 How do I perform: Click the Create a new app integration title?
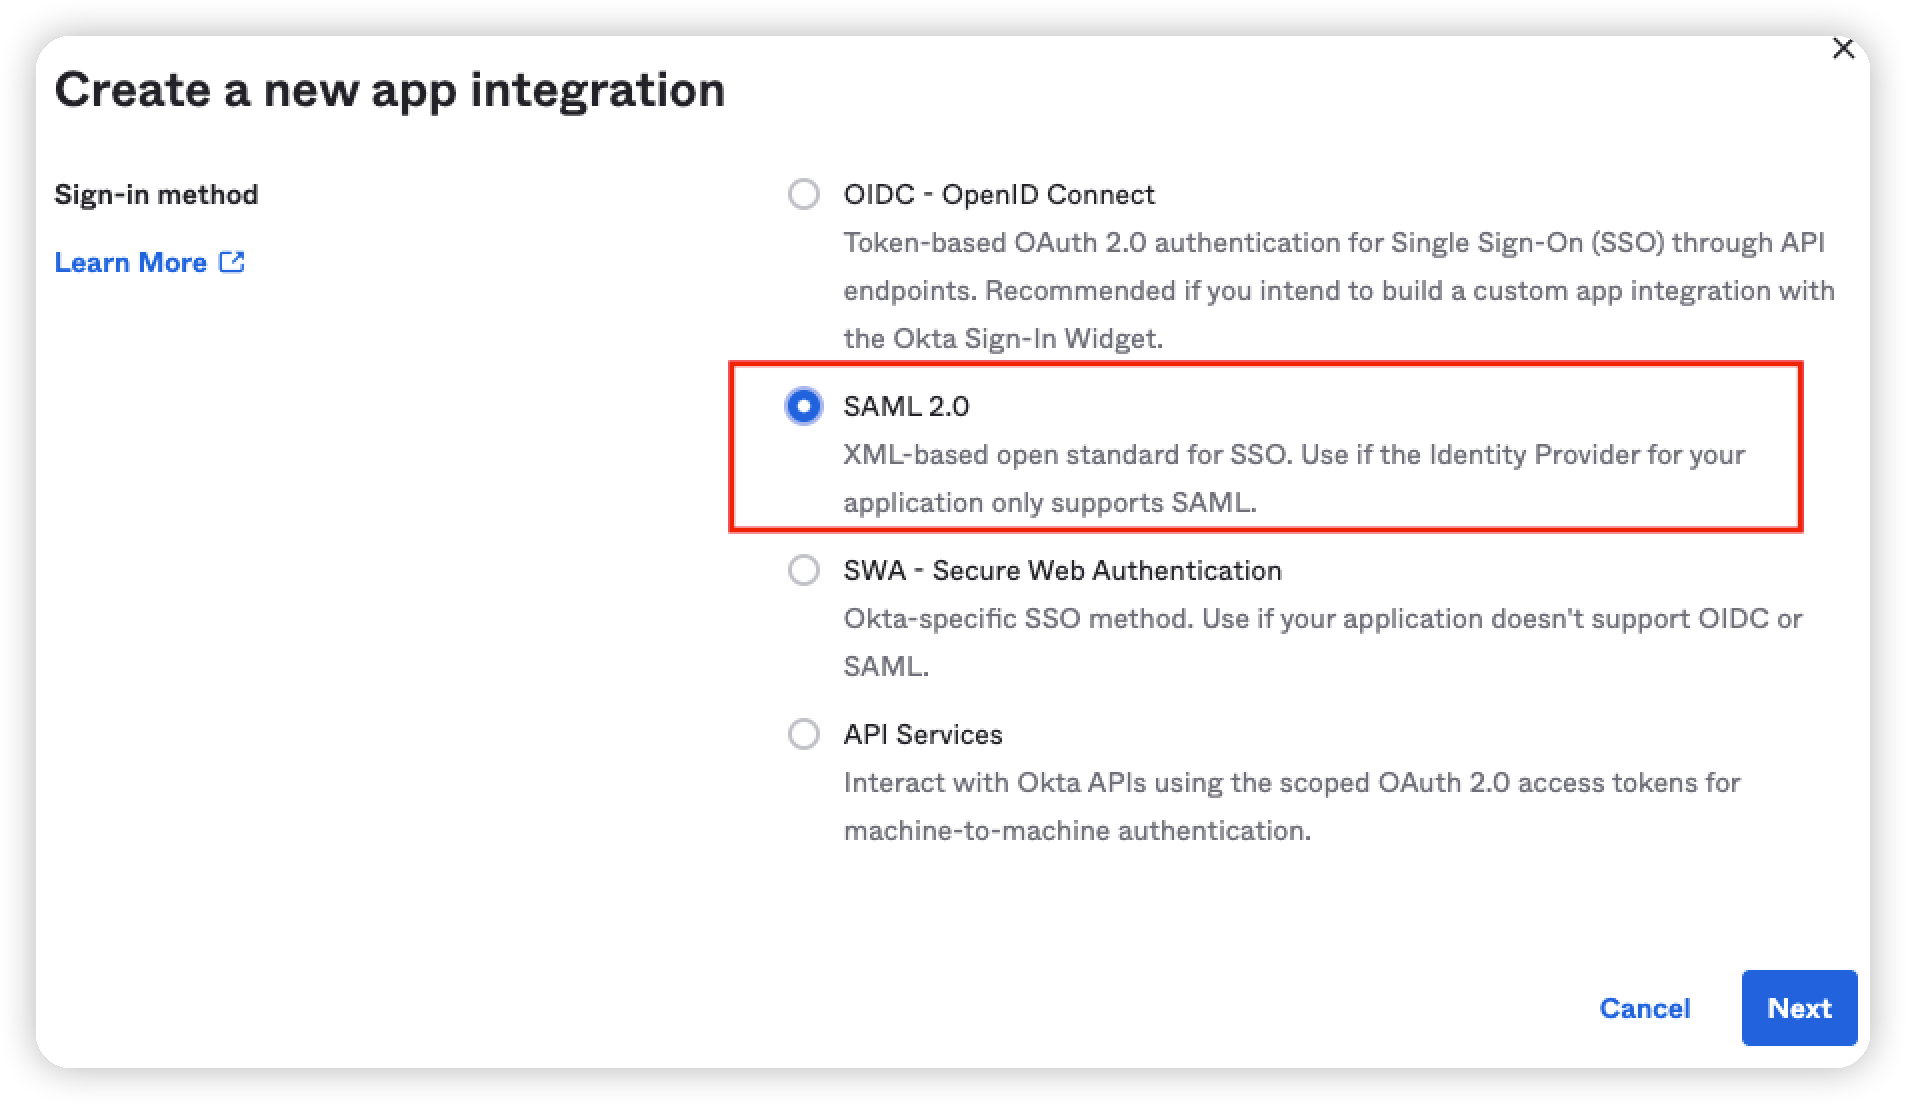392,90
